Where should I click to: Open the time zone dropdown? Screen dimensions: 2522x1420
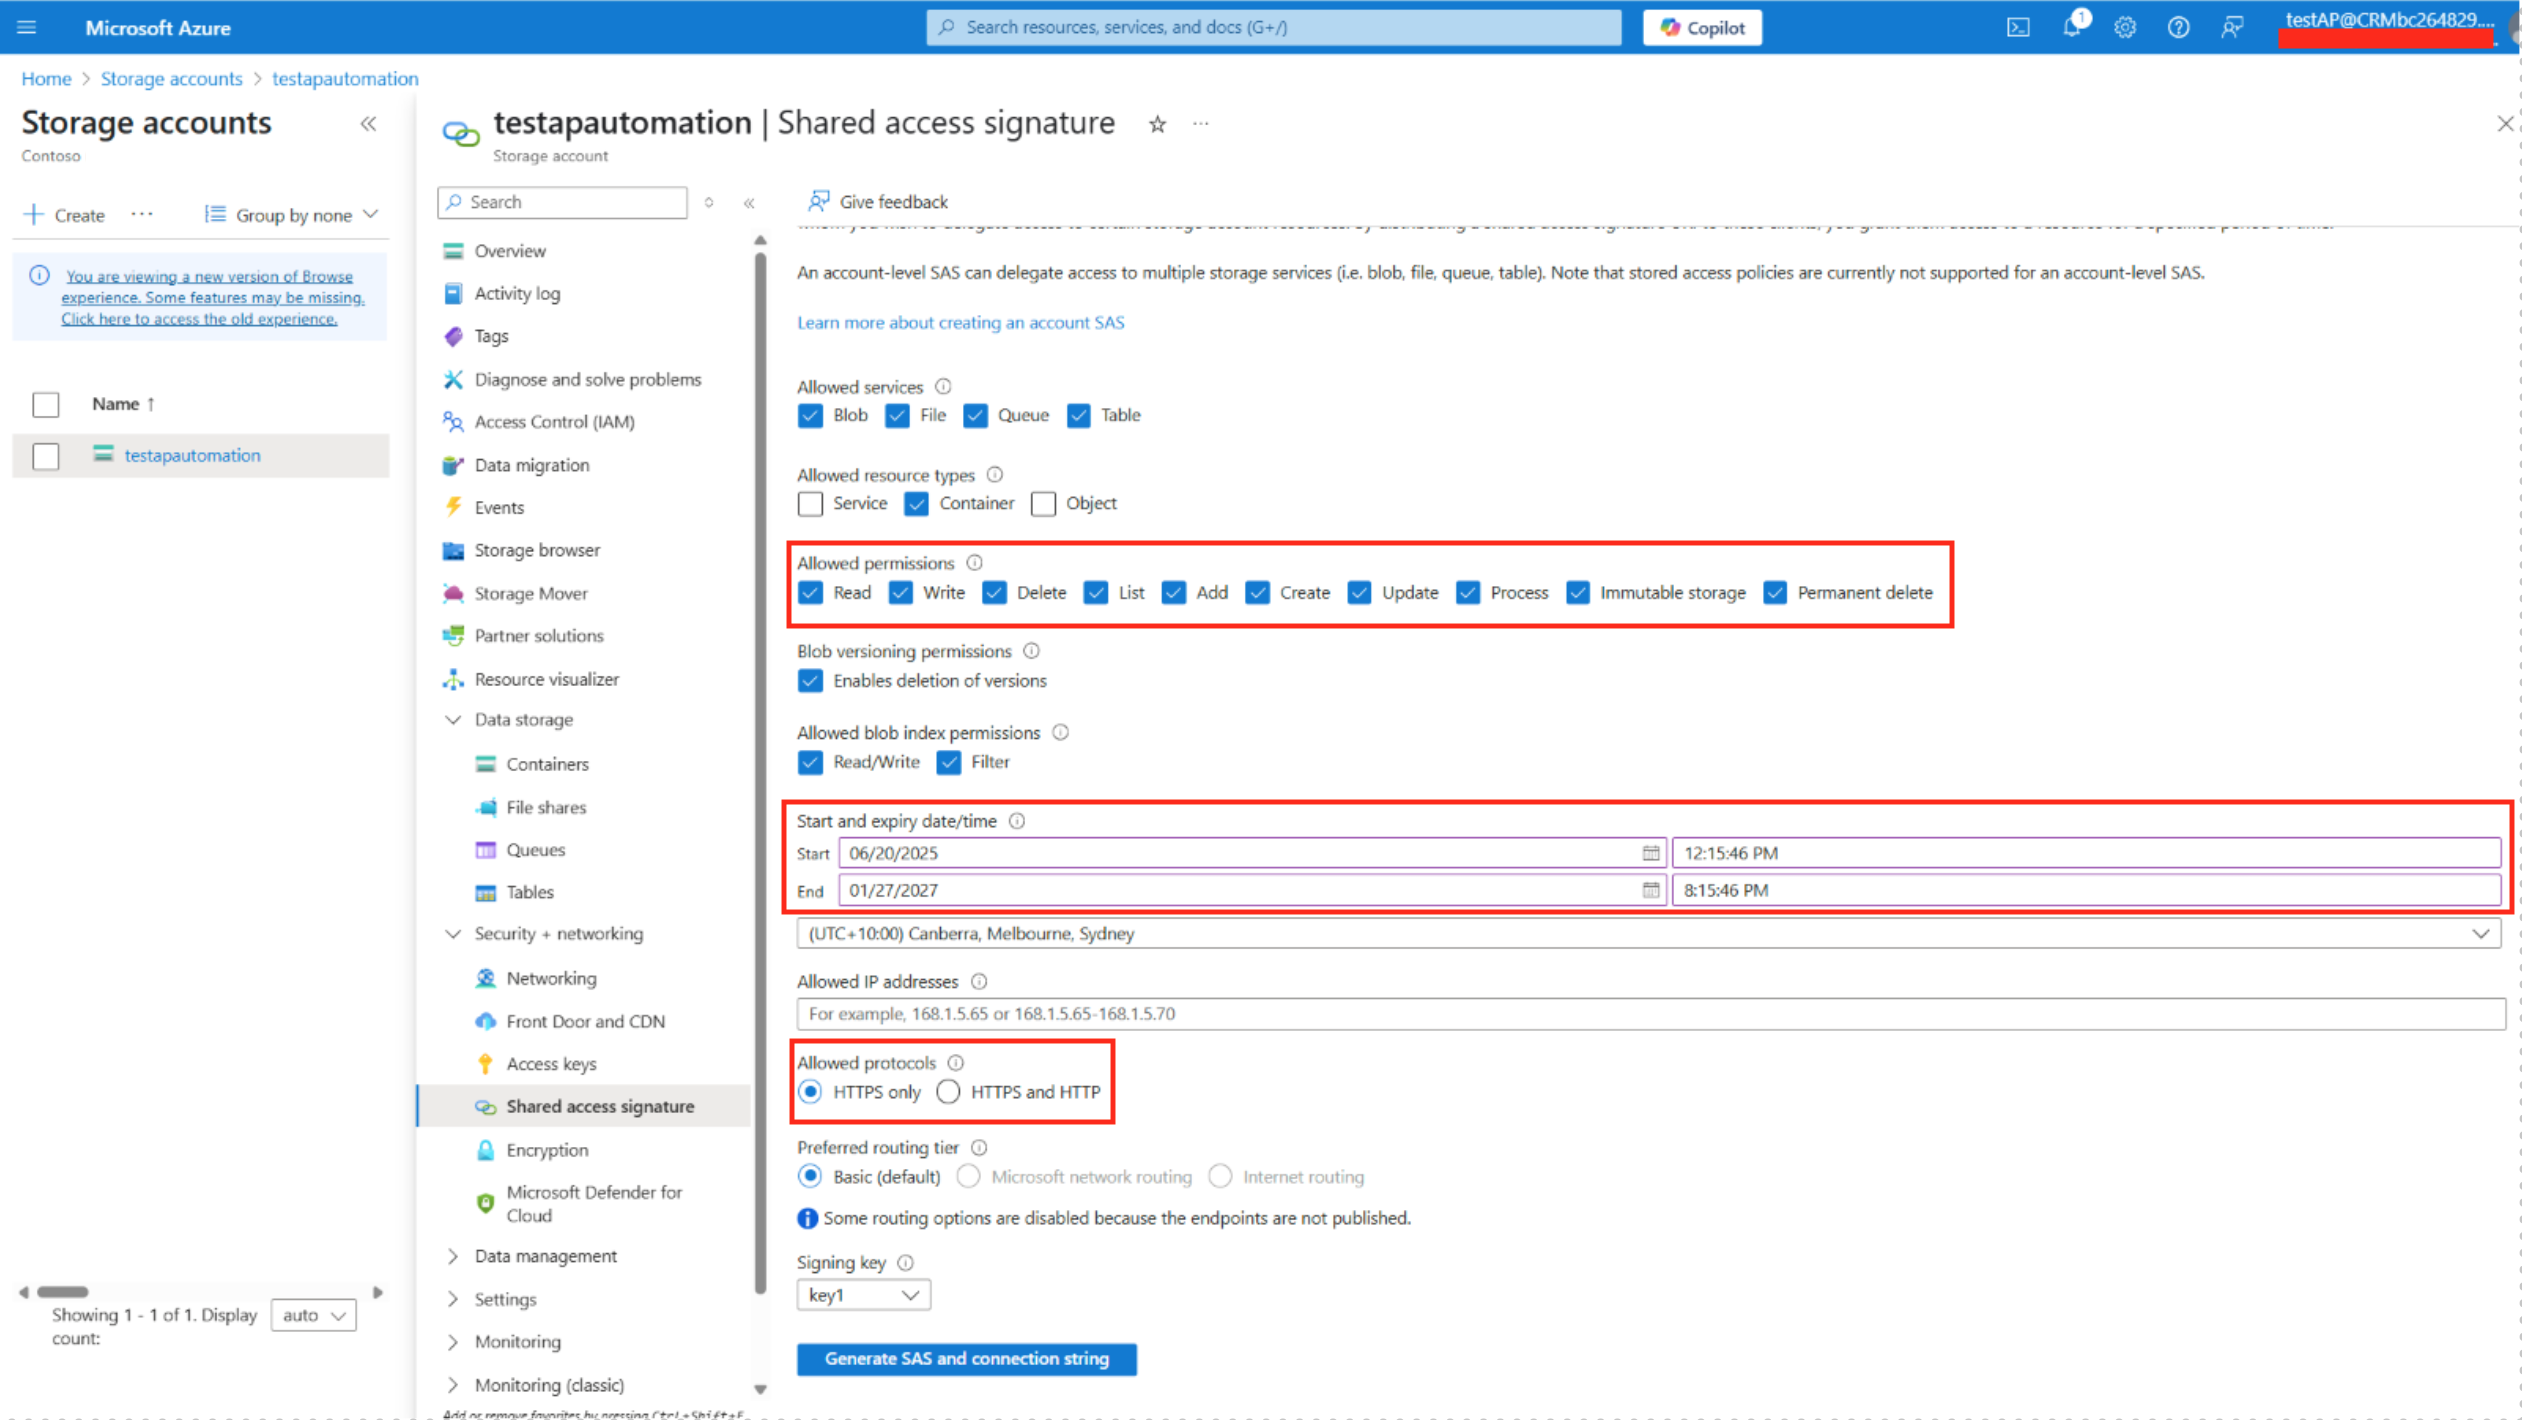pyautogui.click(x=1648, y=933)
